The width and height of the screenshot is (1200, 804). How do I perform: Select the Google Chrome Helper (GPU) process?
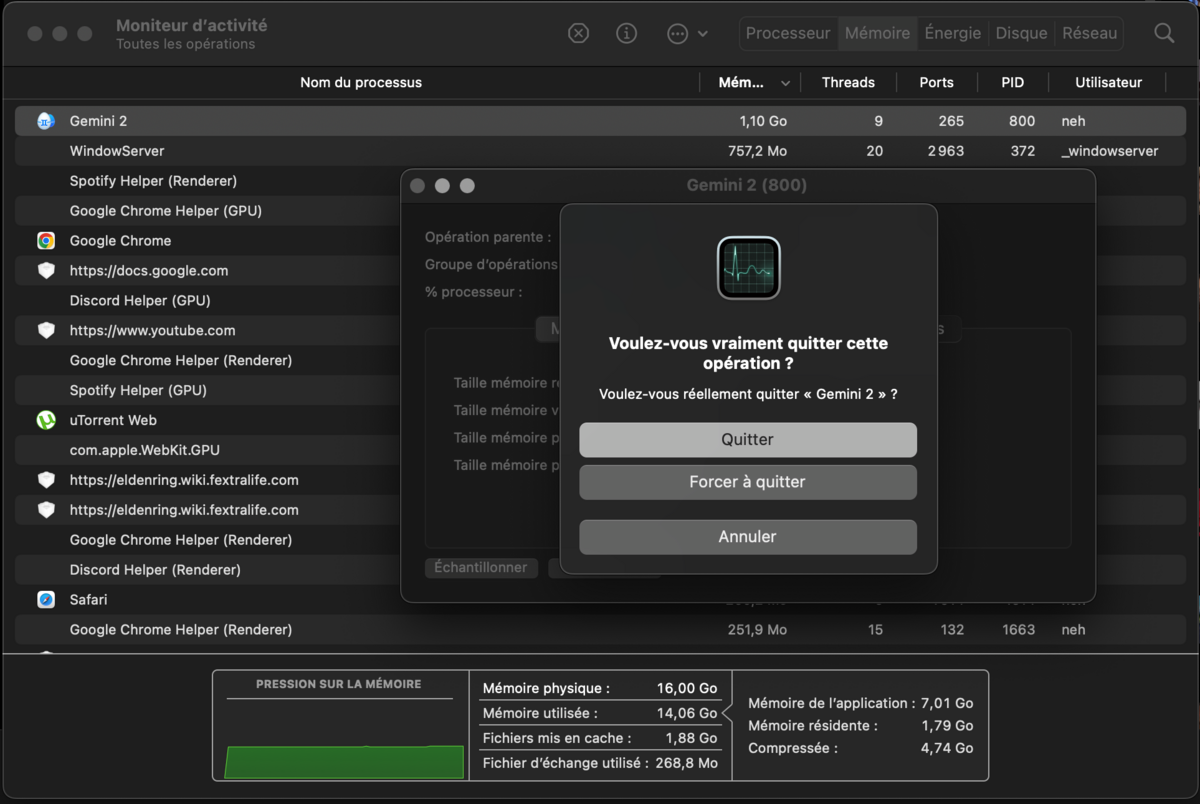click(166, 211)
